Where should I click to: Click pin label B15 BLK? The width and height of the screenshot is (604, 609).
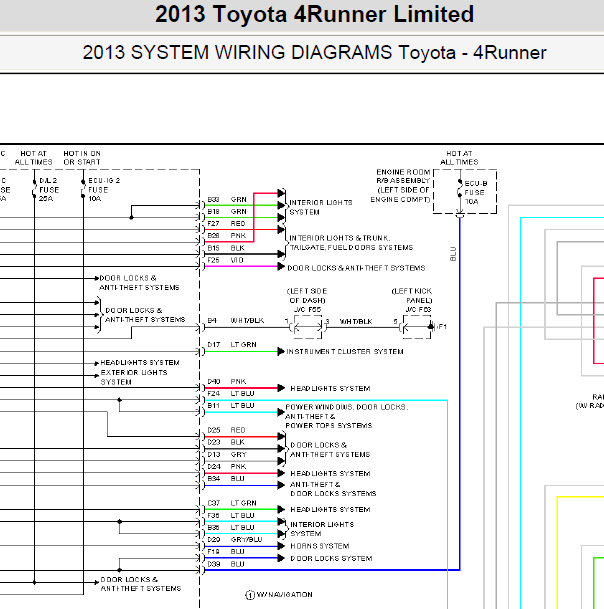[226, 248]
